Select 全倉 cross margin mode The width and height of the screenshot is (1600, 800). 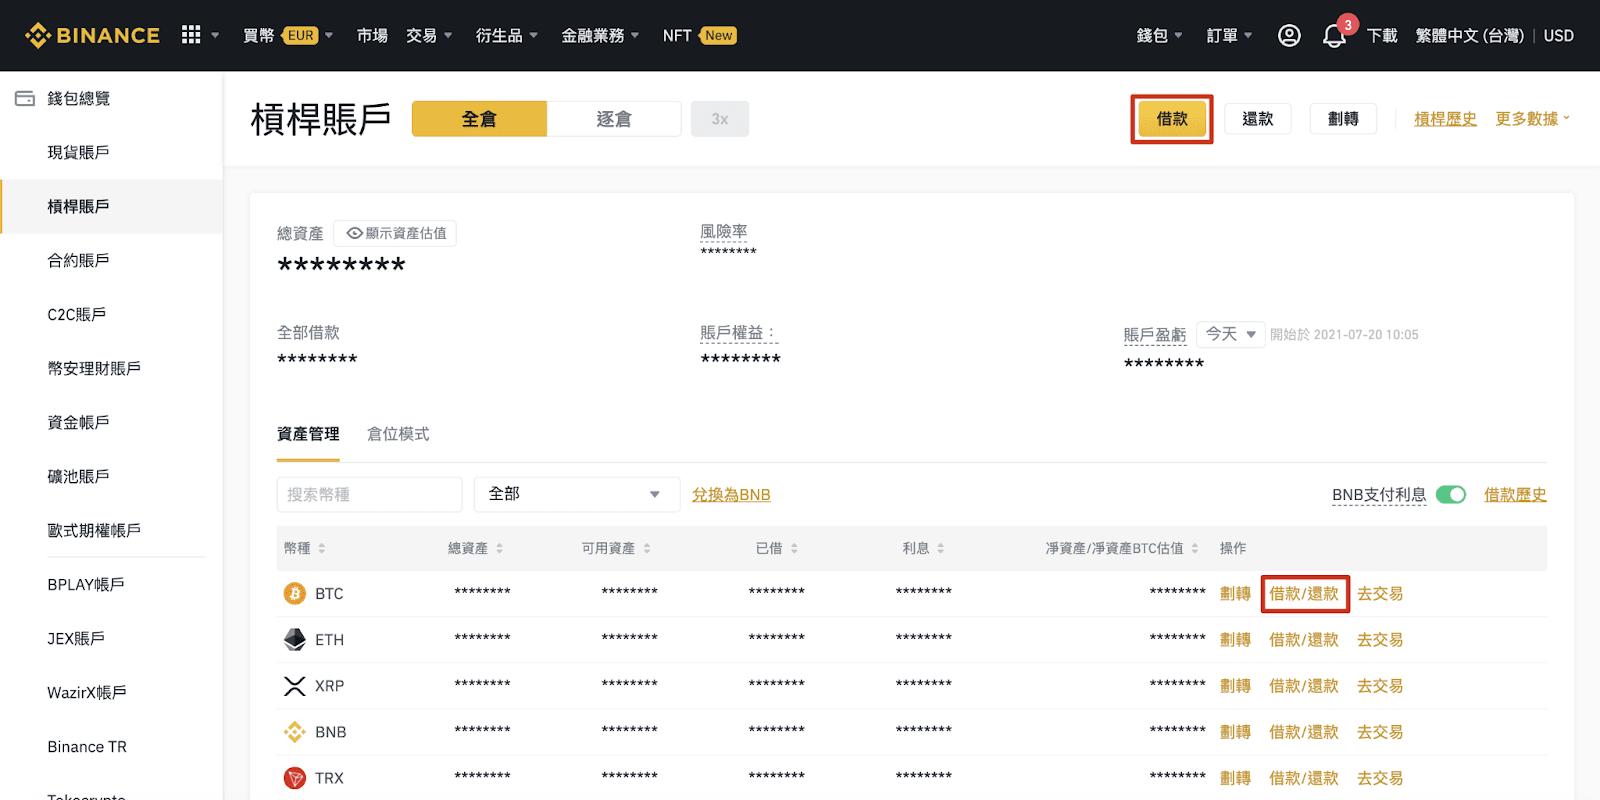coord(479,119)
